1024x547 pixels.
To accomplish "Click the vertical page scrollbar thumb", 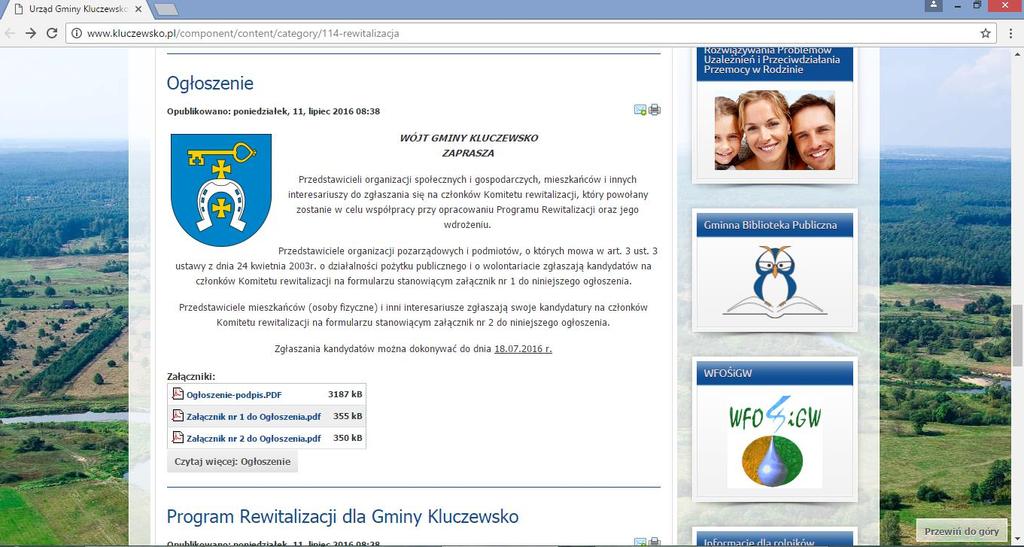I will [1017, 336].
